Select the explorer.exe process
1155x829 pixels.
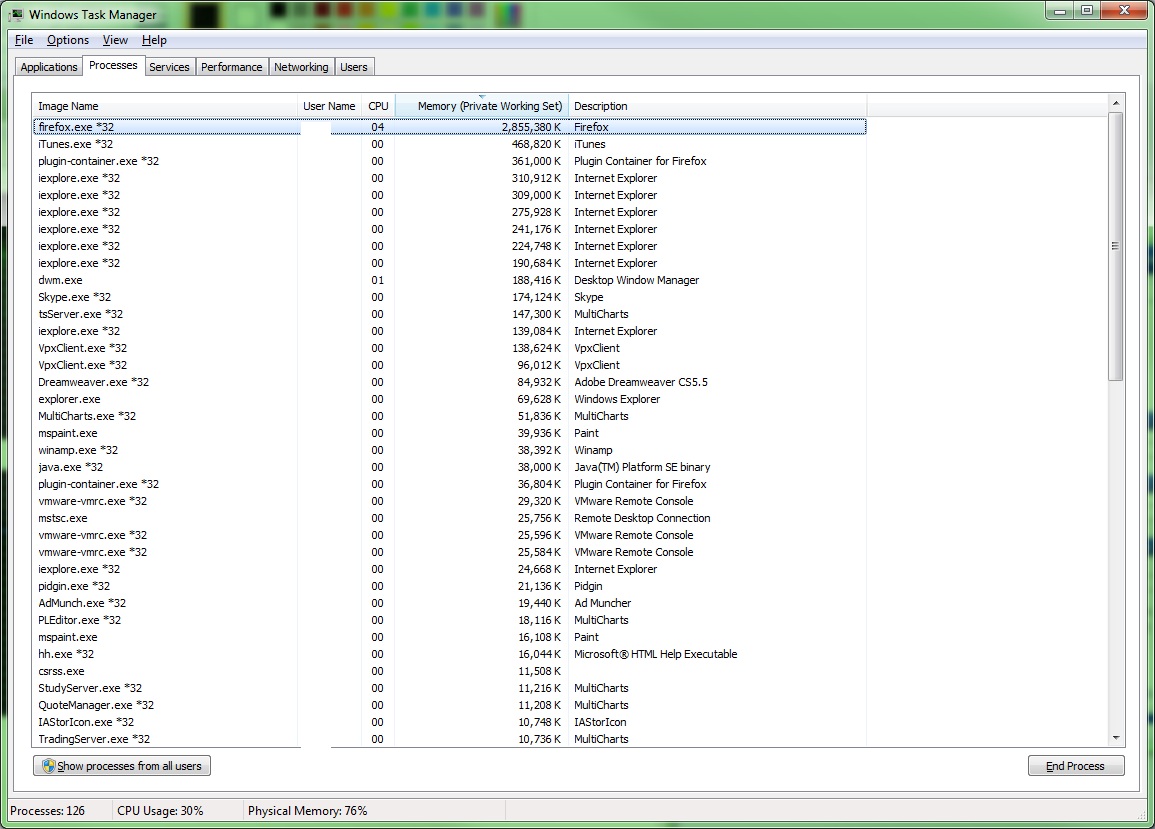(449, 399)
